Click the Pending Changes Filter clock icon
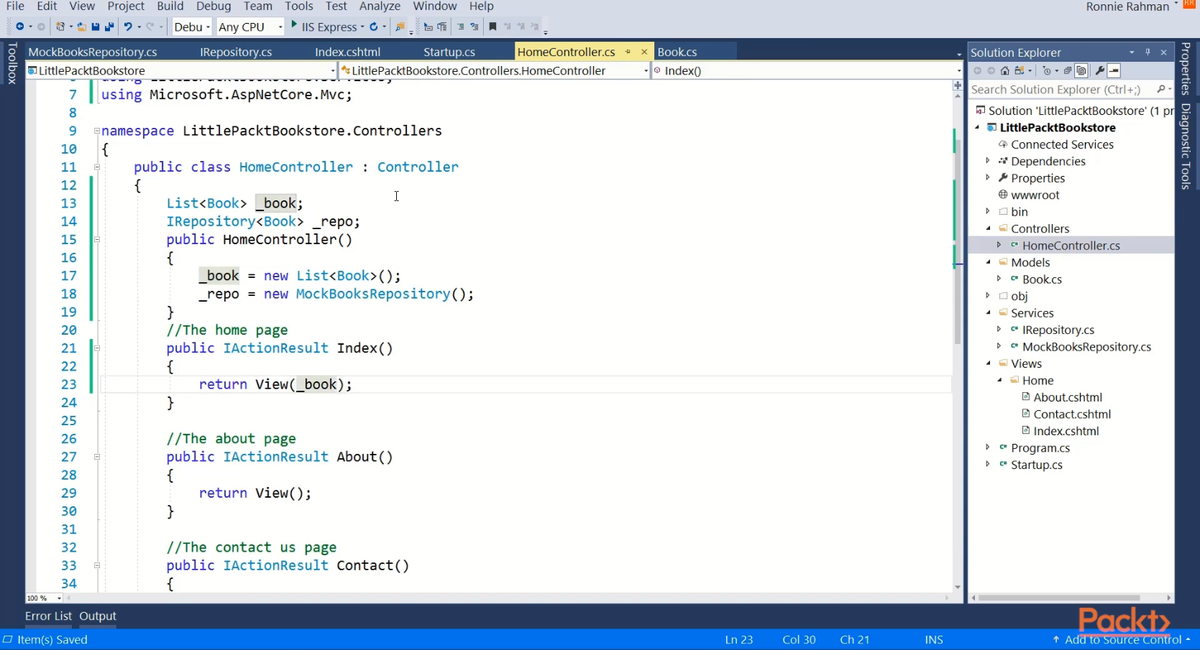 [x=1046, y=71]
